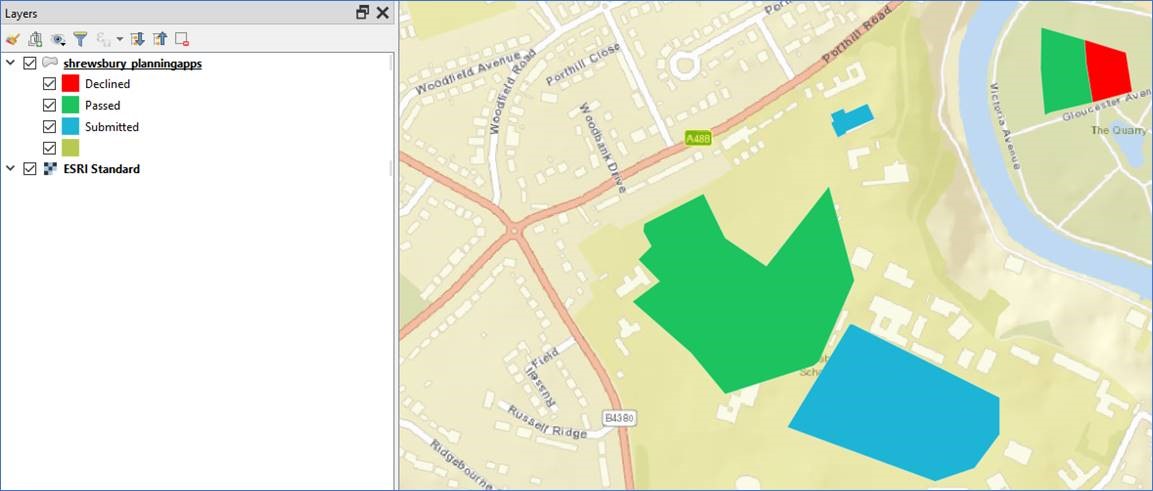Viewport: 1153px width, 491px height.
Task: Click The Quarry map label
Action: point(1118,129)
